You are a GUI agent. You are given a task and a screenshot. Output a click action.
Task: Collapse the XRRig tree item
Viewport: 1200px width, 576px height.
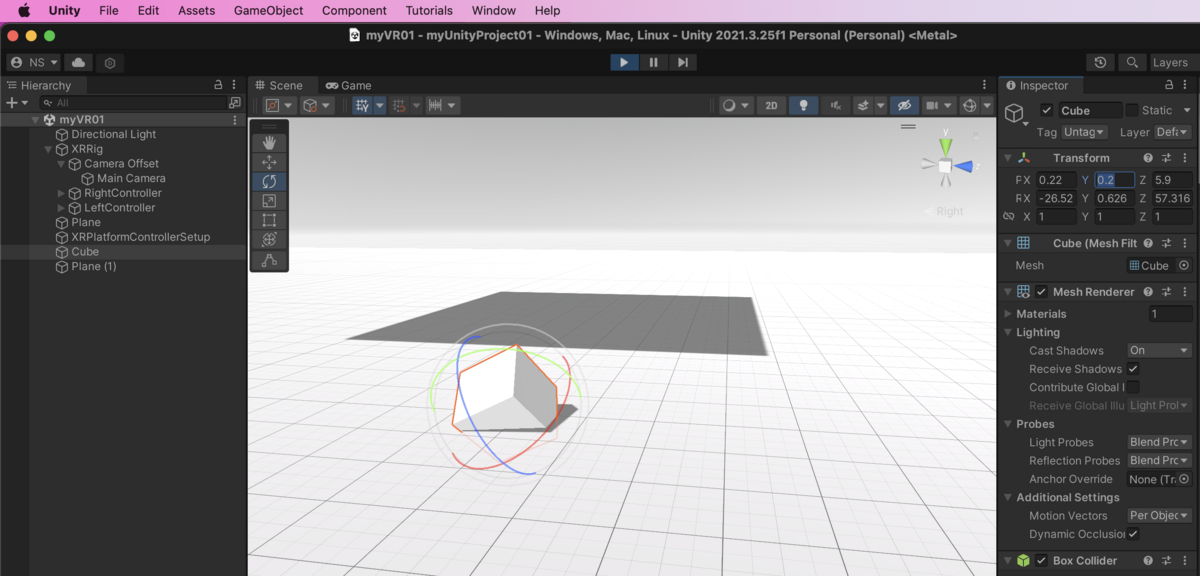(x=48, y=149)
